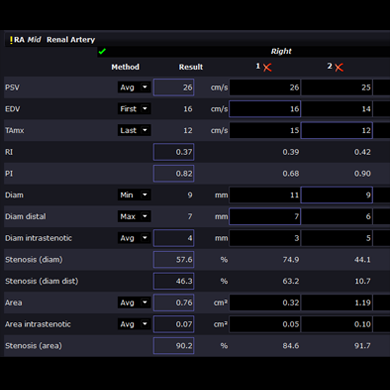Open the EDV method dropdown set to First
Screen dimensions: 390x390
134,109
